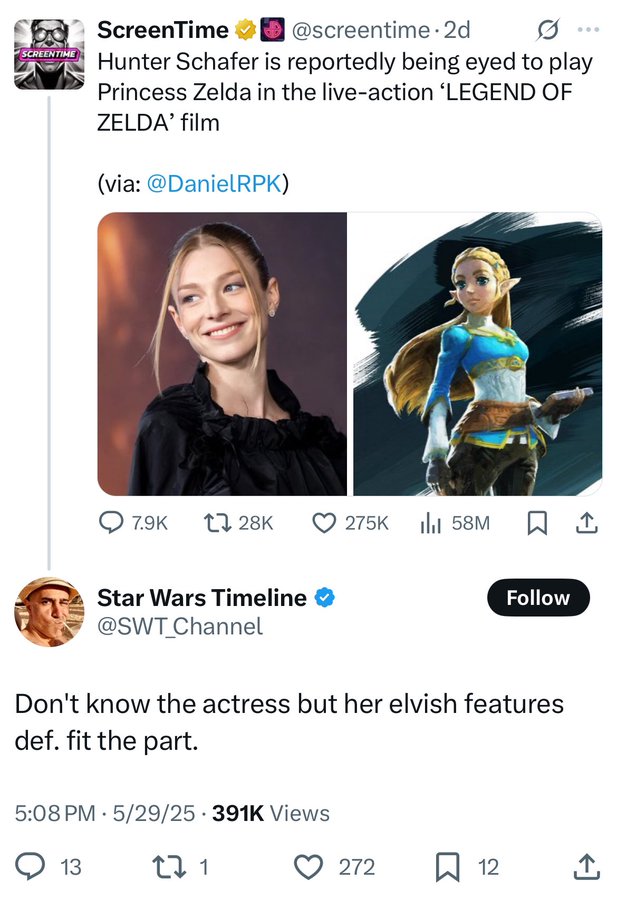Open Star Wars Timeline profile picture
617x900 pixels.
(x=49, y=612)
